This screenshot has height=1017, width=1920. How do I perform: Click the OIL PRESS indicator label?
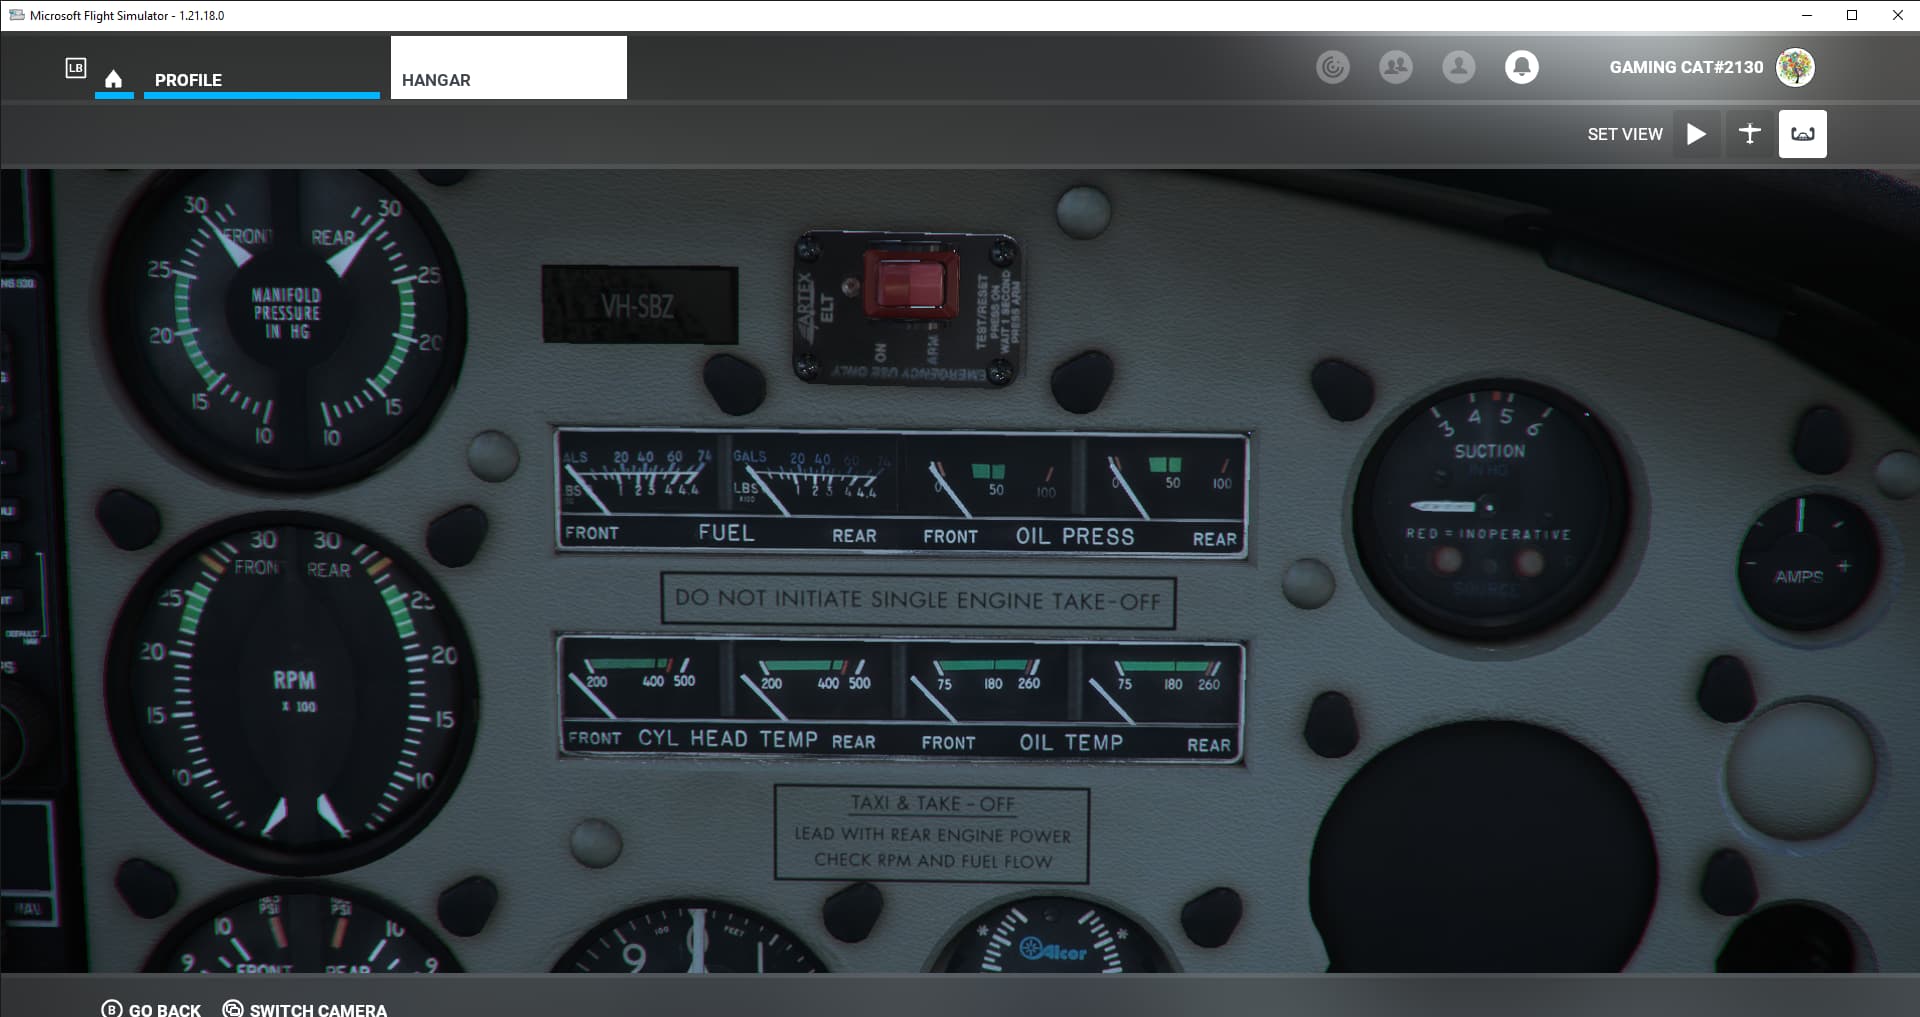tap(1075, 536)
